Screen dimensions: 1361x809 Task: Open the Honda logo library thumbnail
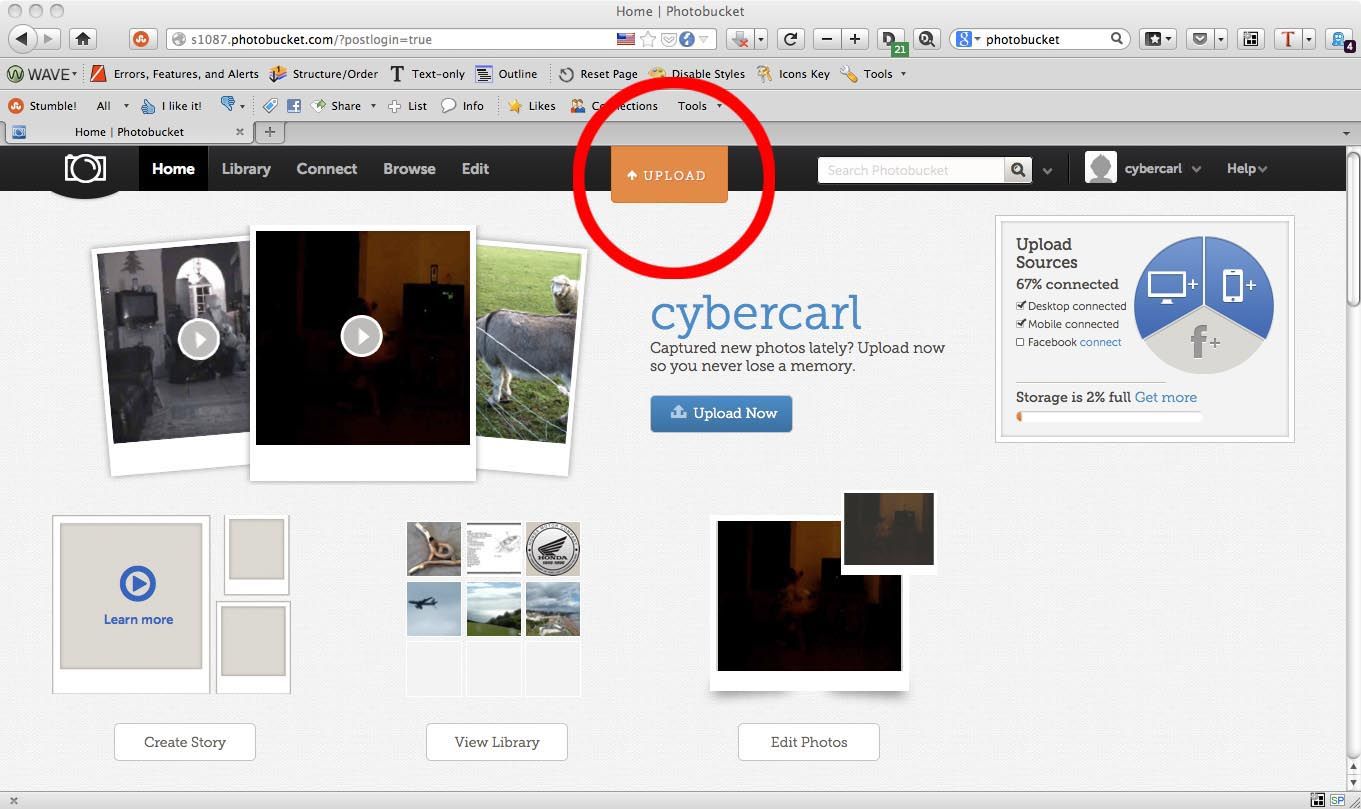coord(553,548)
